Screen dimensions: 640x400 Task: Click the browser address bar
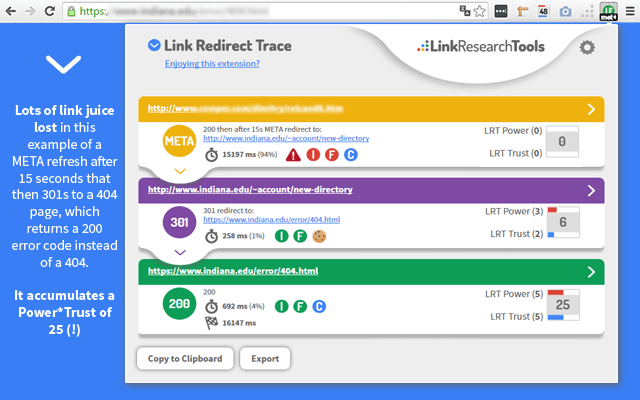click(270, 12)
